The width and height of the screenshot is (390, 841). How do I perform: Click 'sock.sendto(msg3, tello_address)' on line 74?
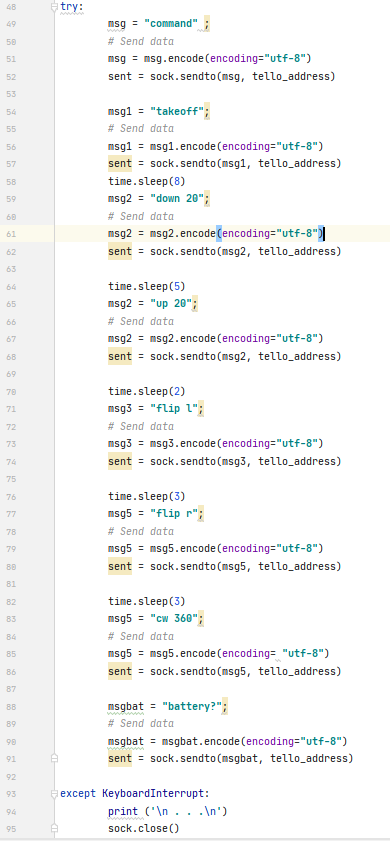(246, 461)
